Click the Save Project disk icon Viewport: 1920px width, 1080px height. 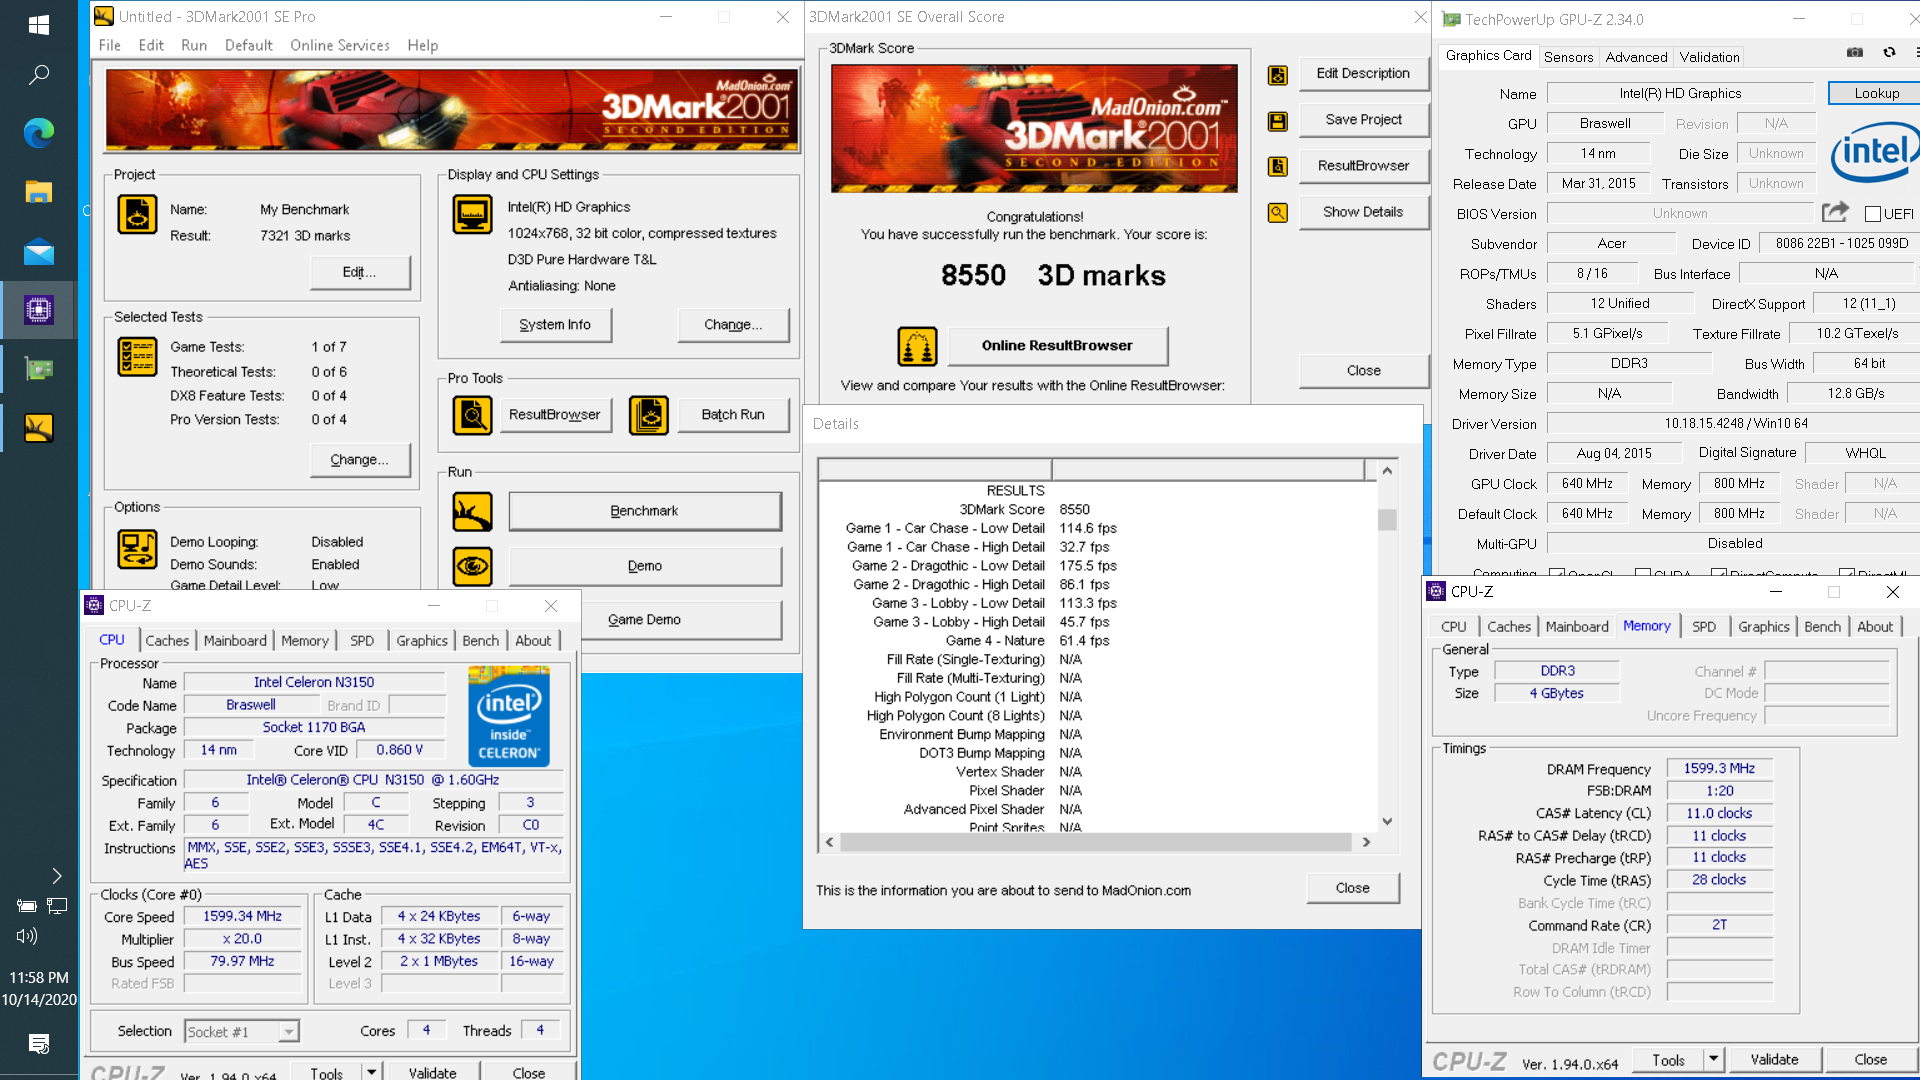pyautogui.click(x=1277, y=121)
